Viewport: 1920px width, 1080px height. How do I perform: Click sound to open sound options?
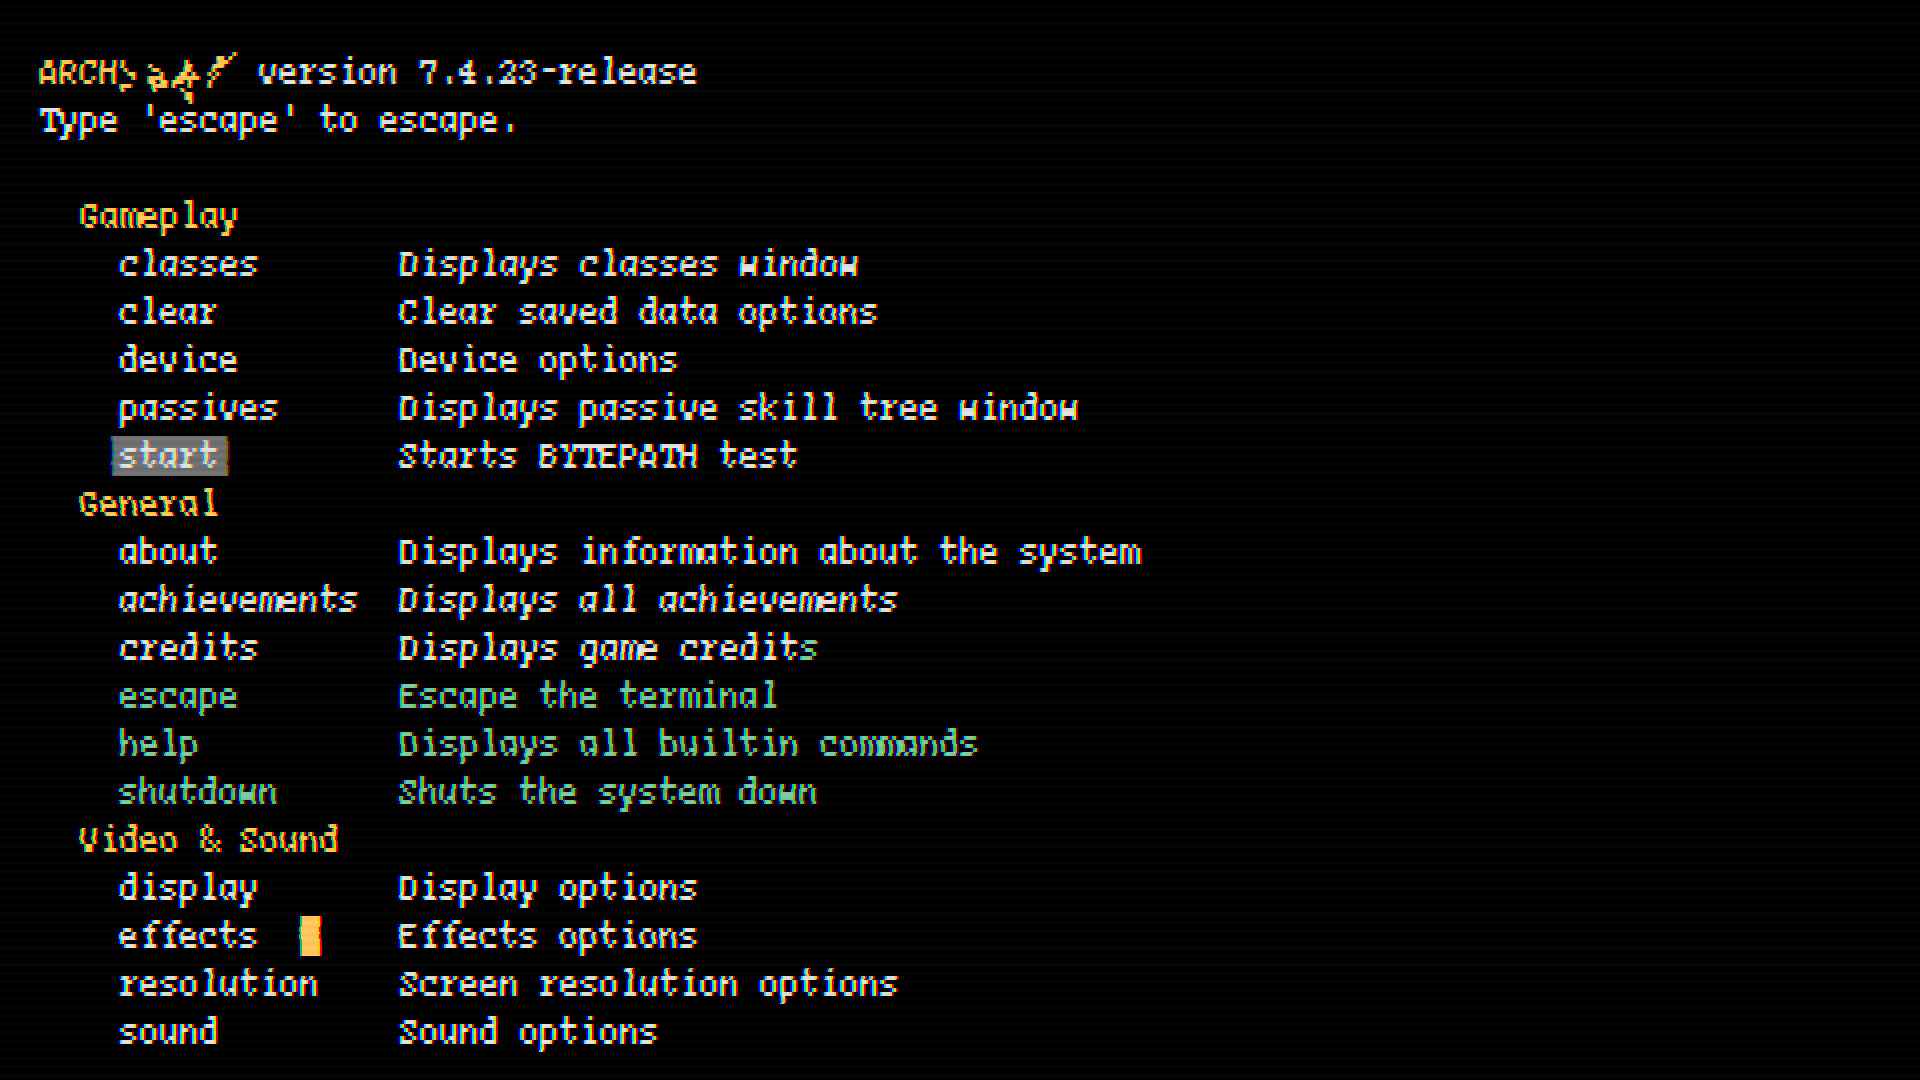[x=167, y=1032]
